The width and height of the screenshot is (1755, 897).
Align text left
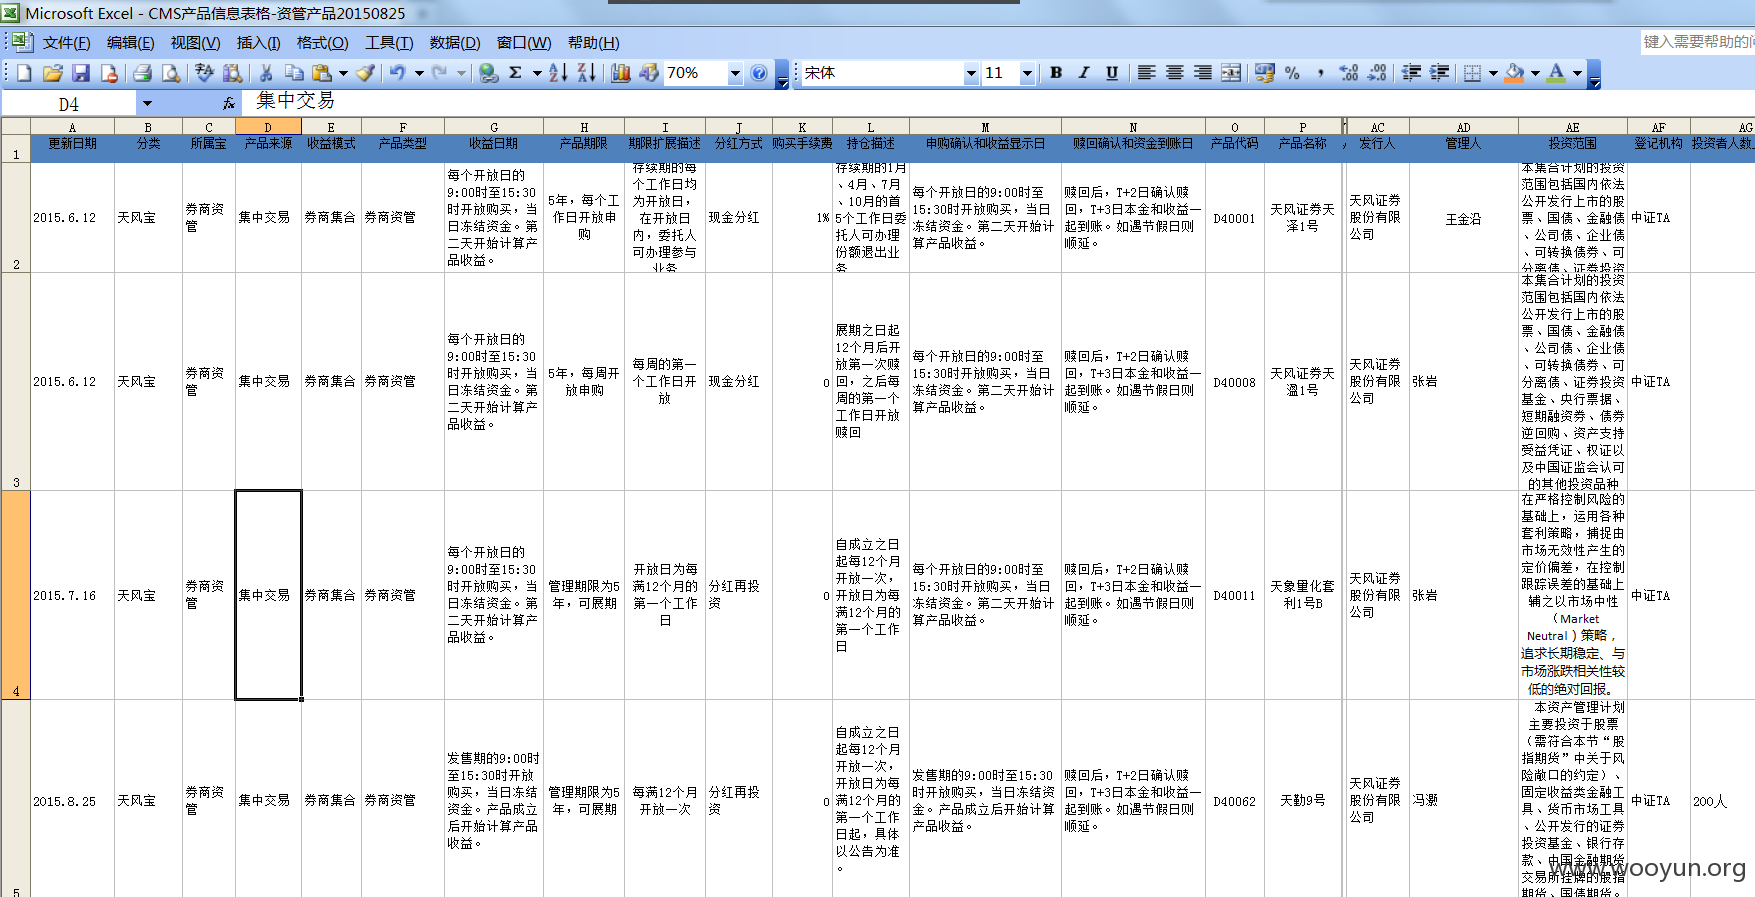pyautogui.click(x=1146, y=73)
